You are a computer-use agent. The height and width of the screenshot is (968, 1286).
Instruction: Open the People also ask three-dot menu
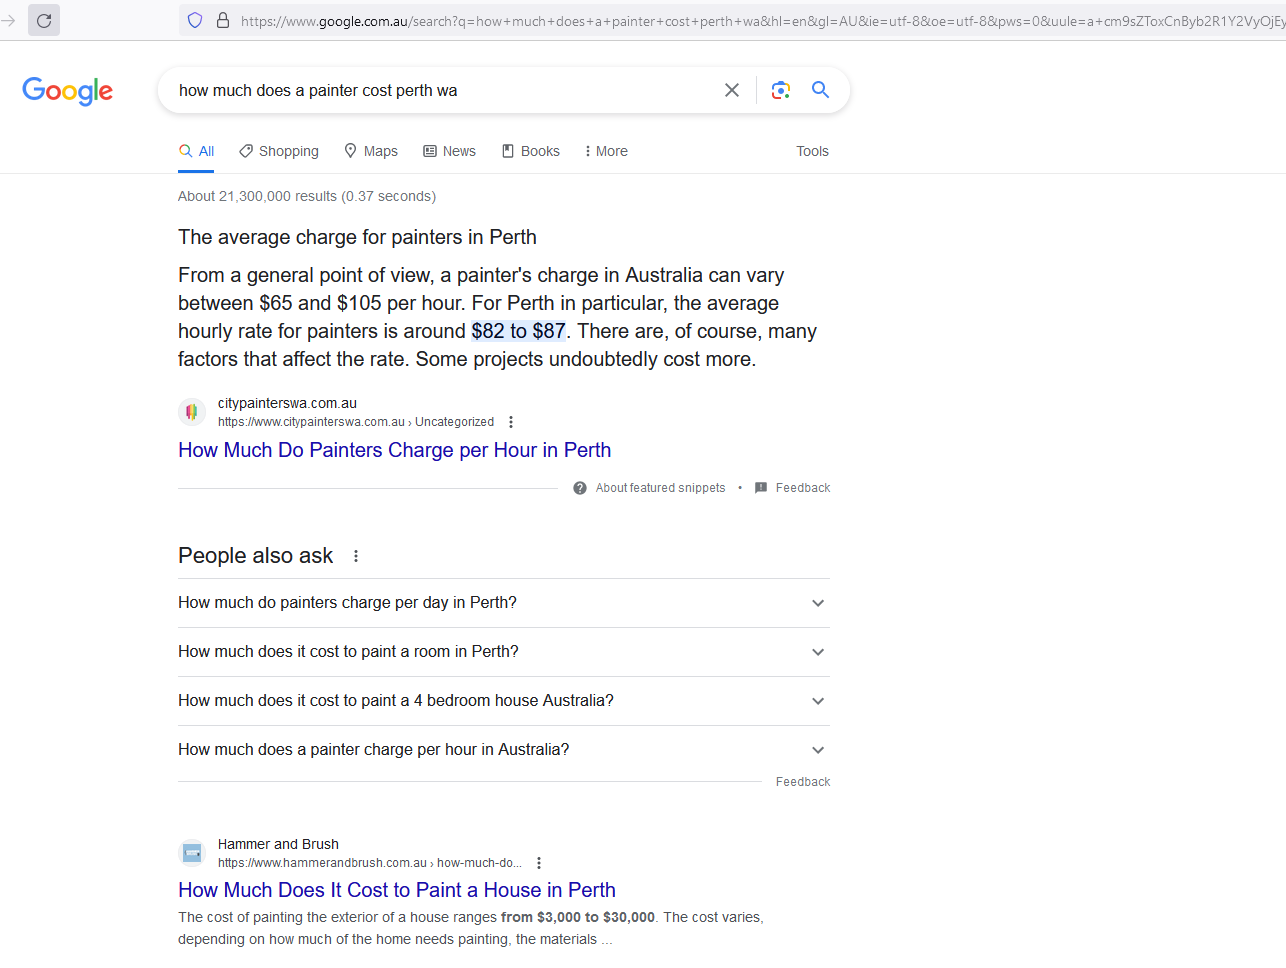356,556
